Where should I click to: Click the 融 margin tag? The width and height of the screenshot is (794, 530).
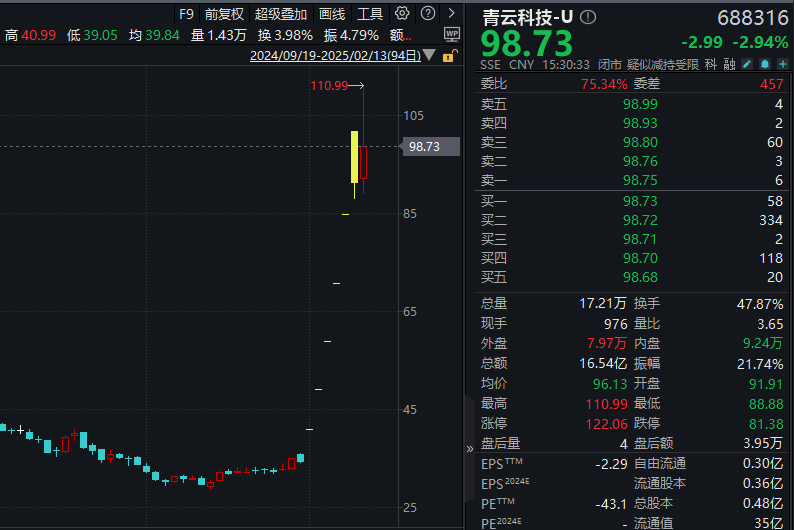pyautogui.click(x=729, y=64)
